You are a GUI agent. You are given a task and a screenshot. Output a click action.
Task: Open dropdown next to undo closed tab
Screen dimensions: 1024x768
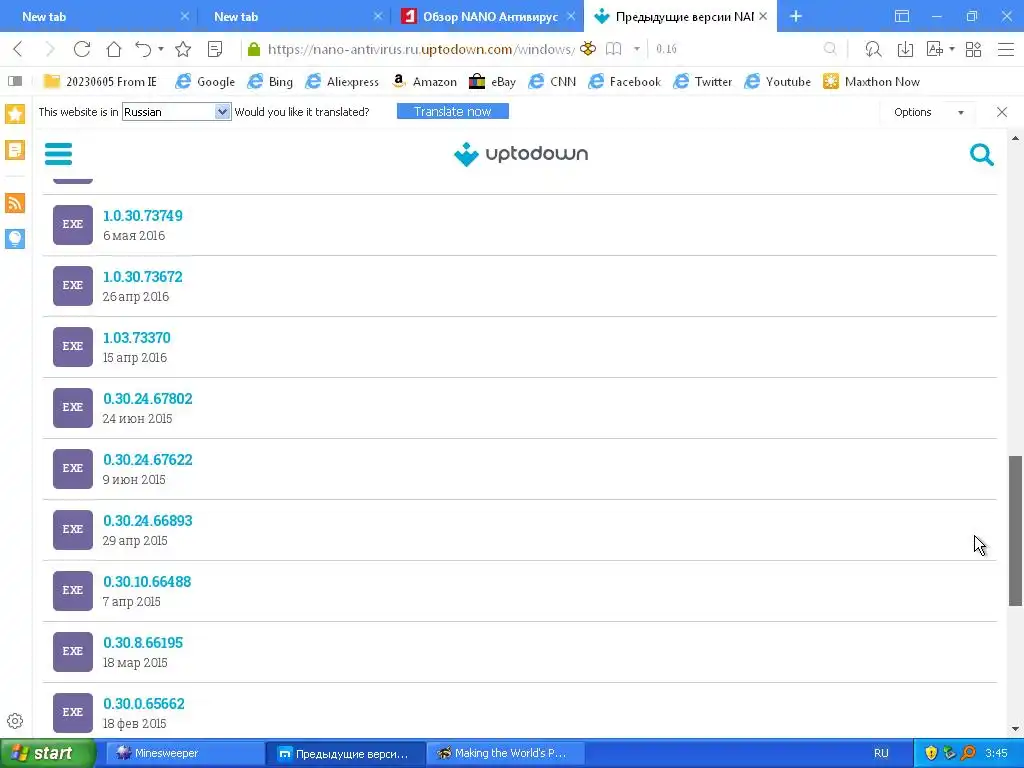pyautogui.click(x=161, y=49)
